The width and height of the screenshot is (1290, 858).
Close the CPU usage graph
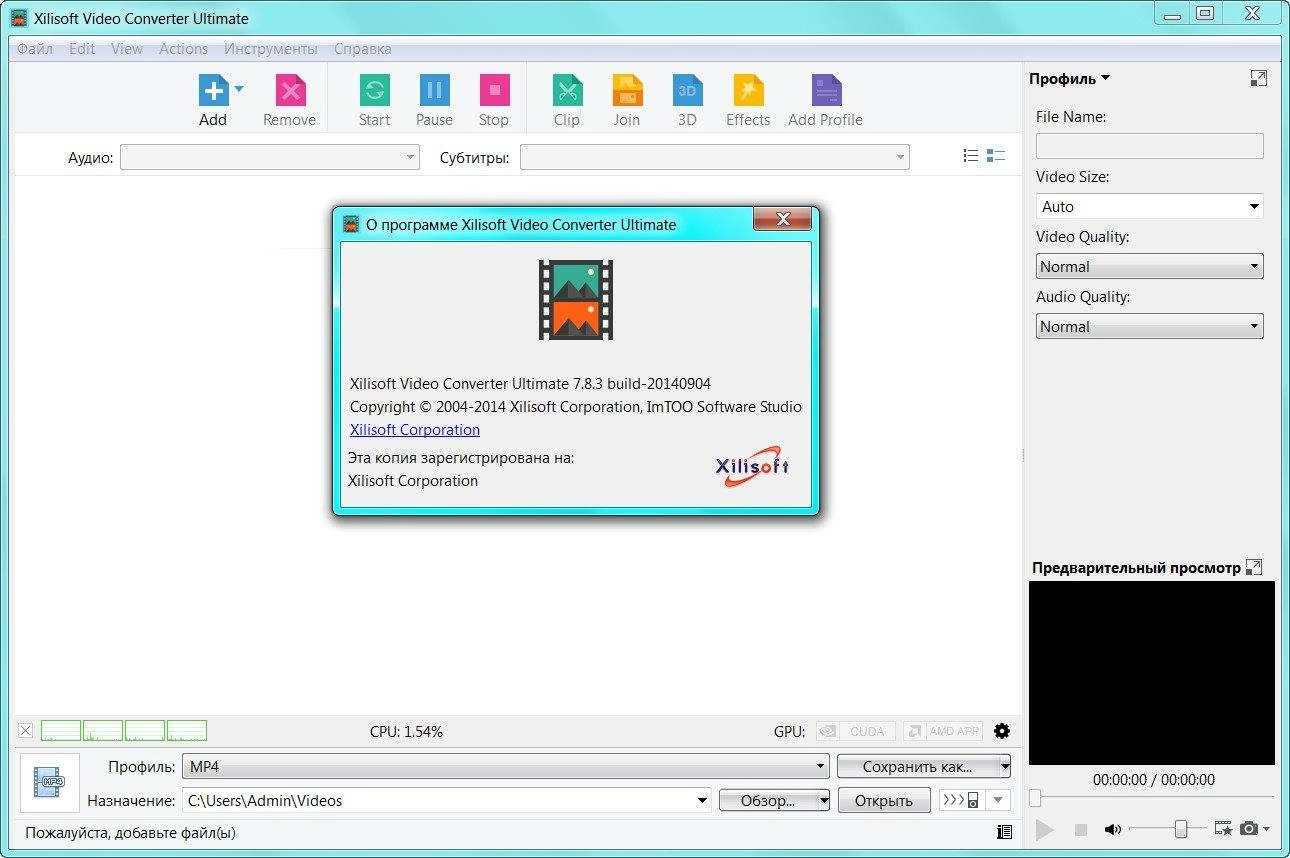click(x=25, y=731)
